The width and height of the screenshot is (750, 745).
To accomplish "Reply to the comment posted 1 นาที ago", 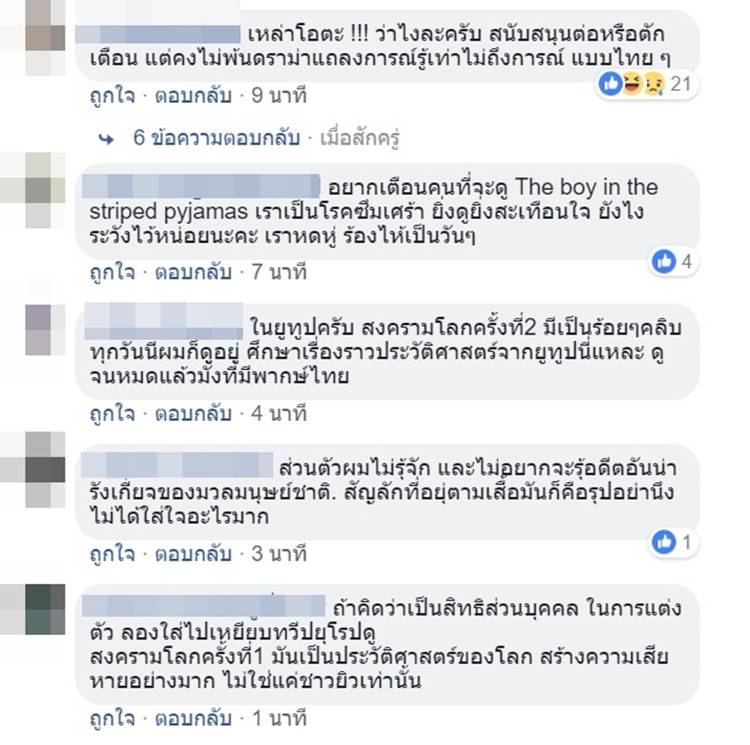I will [193, 718].
